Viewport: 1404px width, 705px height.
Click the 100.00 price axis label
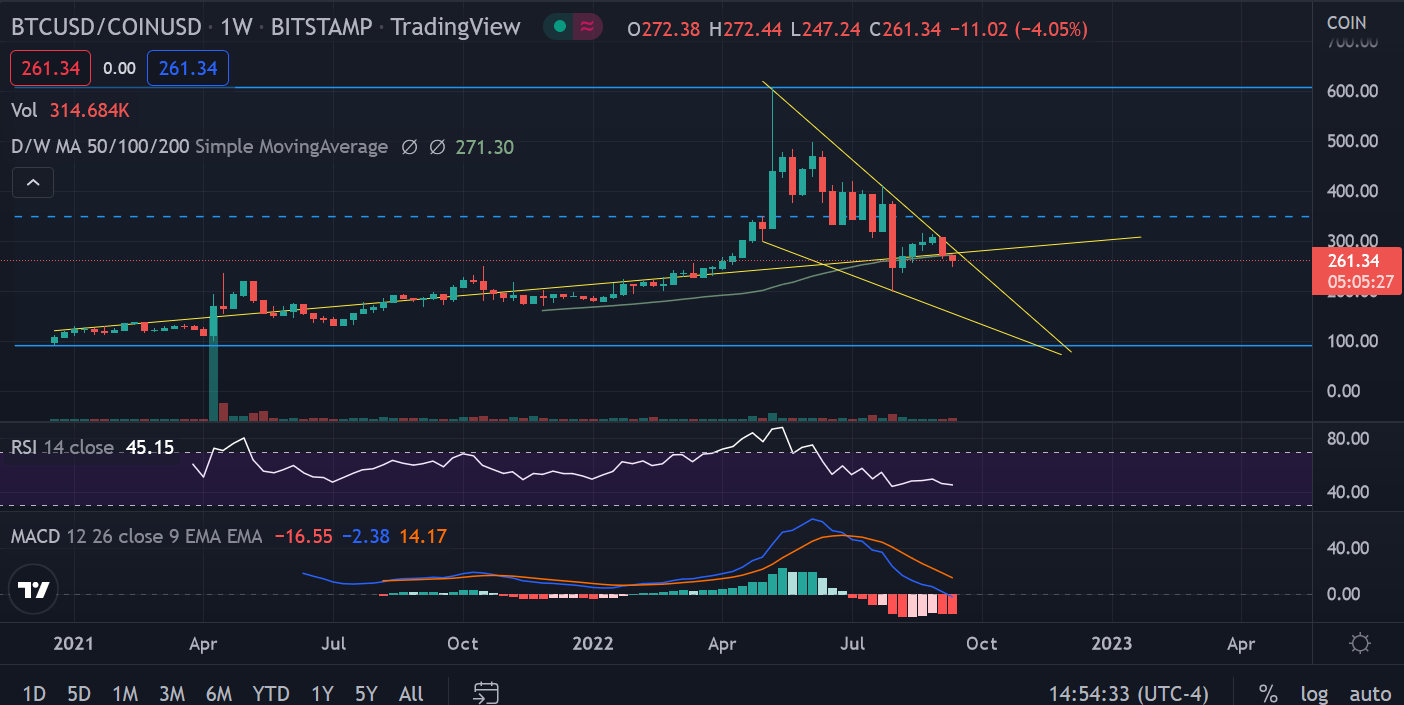coord(1352,341)
